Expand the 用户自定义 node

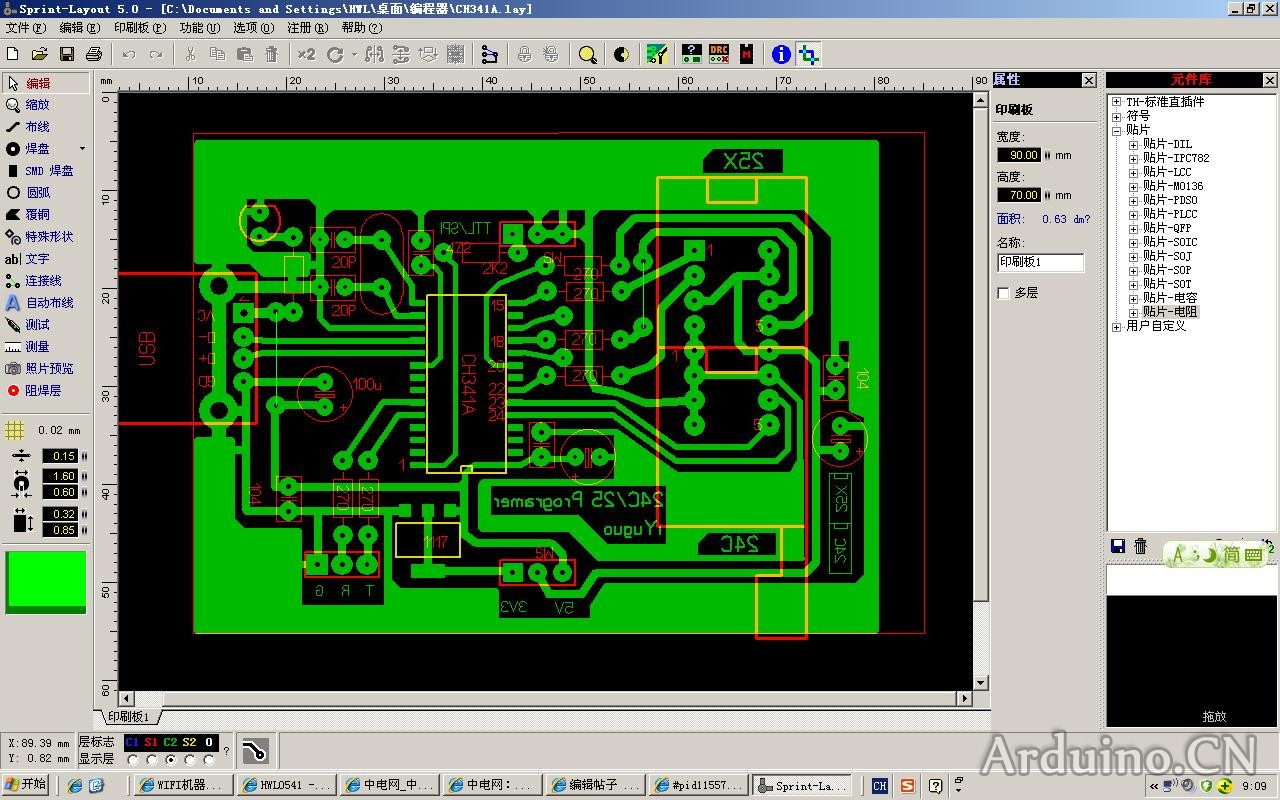pos(1117,326)
